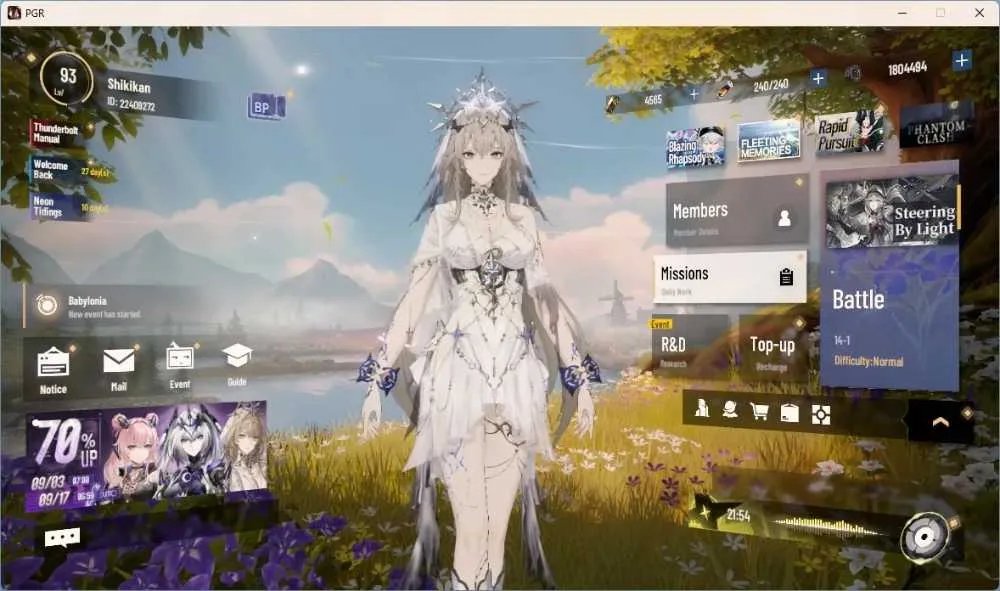This screenshot has width=1000, height=591.
Task: Open the Missions panel
Action: pyautogui.click(x=730, y=278)
